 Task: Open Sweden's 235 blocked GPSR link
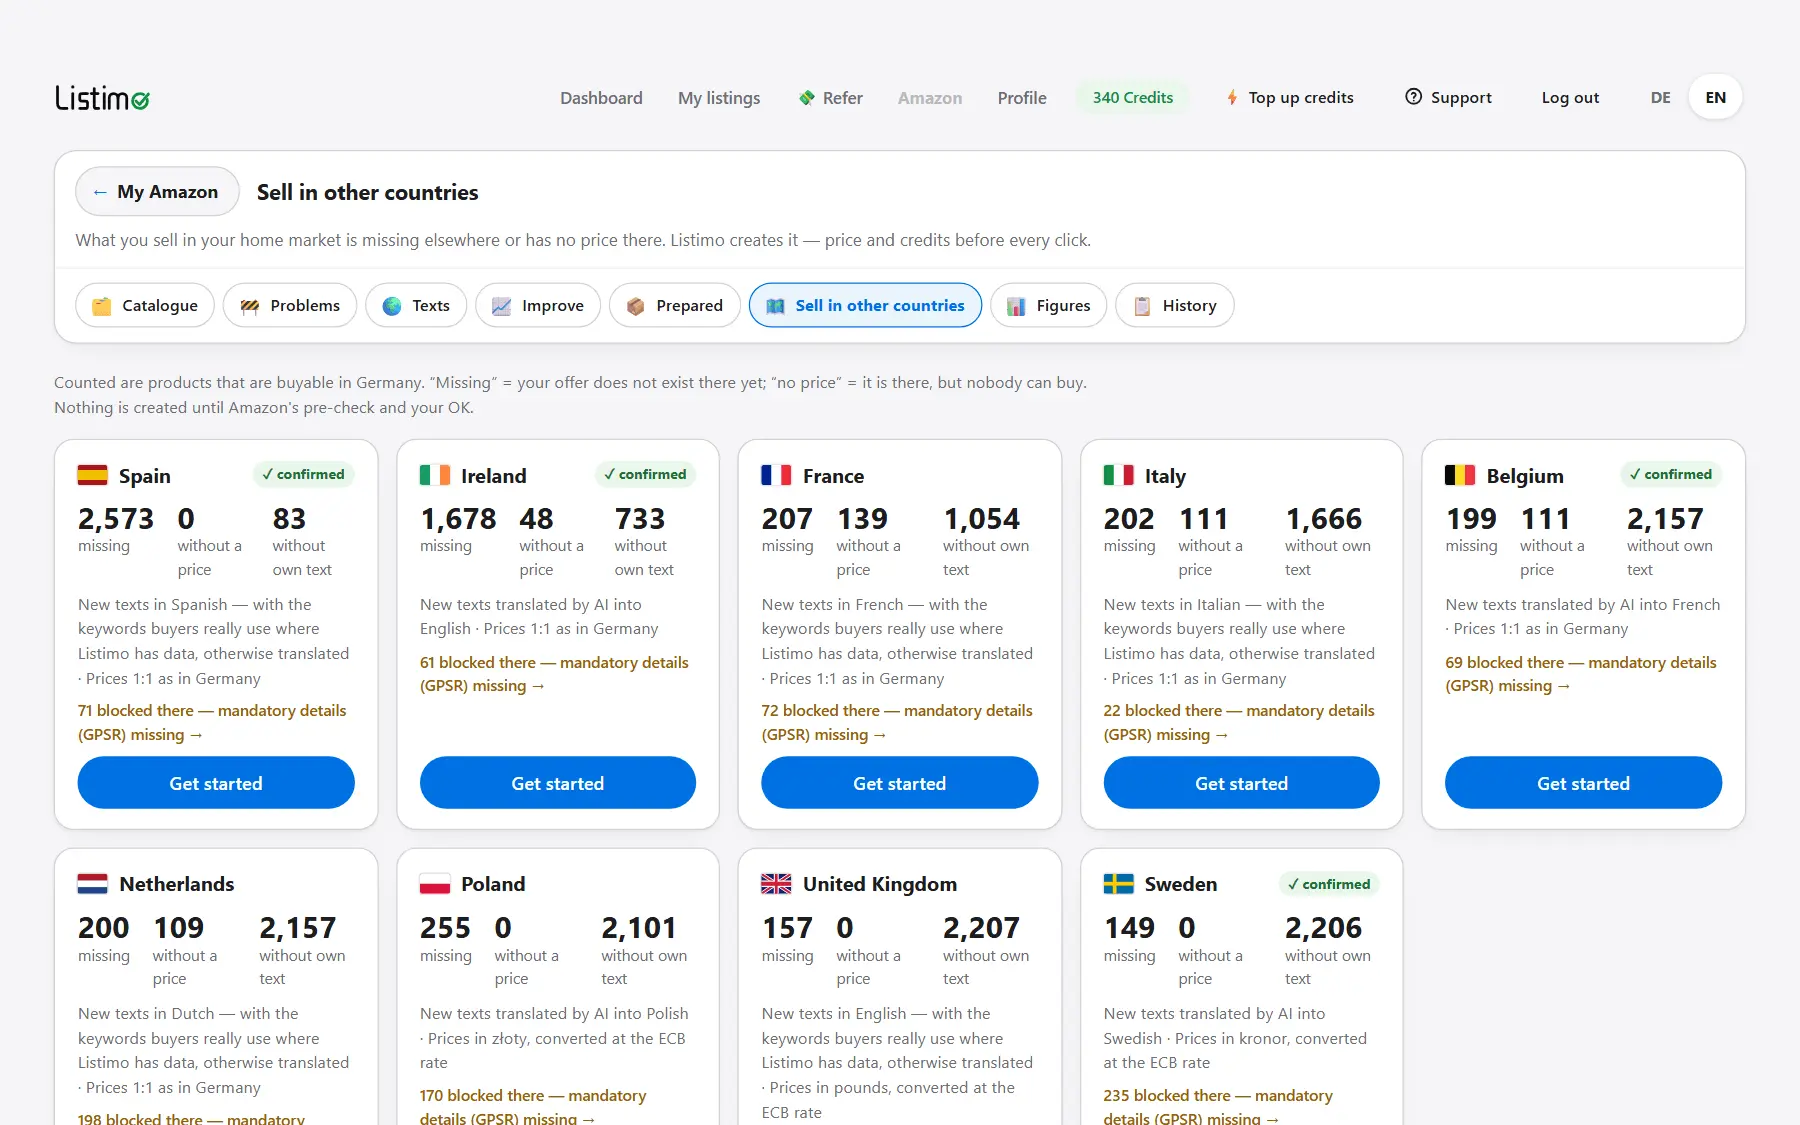coord(1218,1107)
